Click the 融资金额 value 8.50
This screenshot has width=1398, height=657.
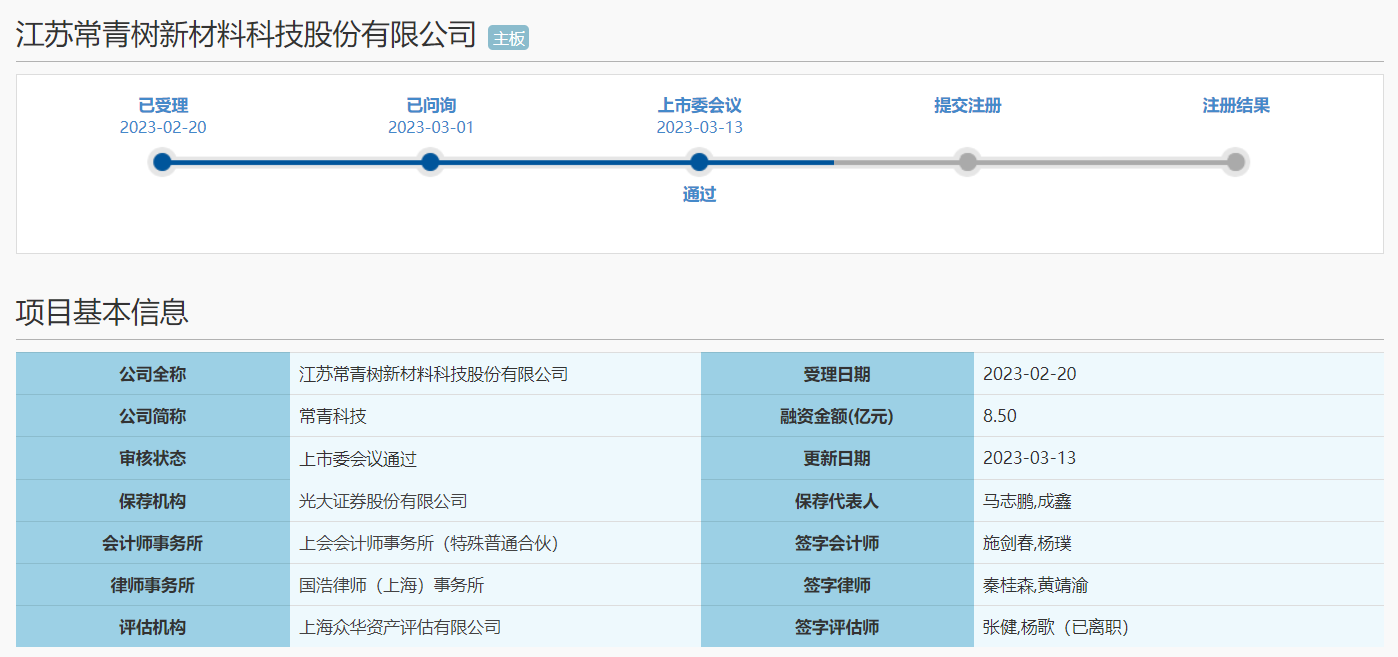tap(1000, 416)
